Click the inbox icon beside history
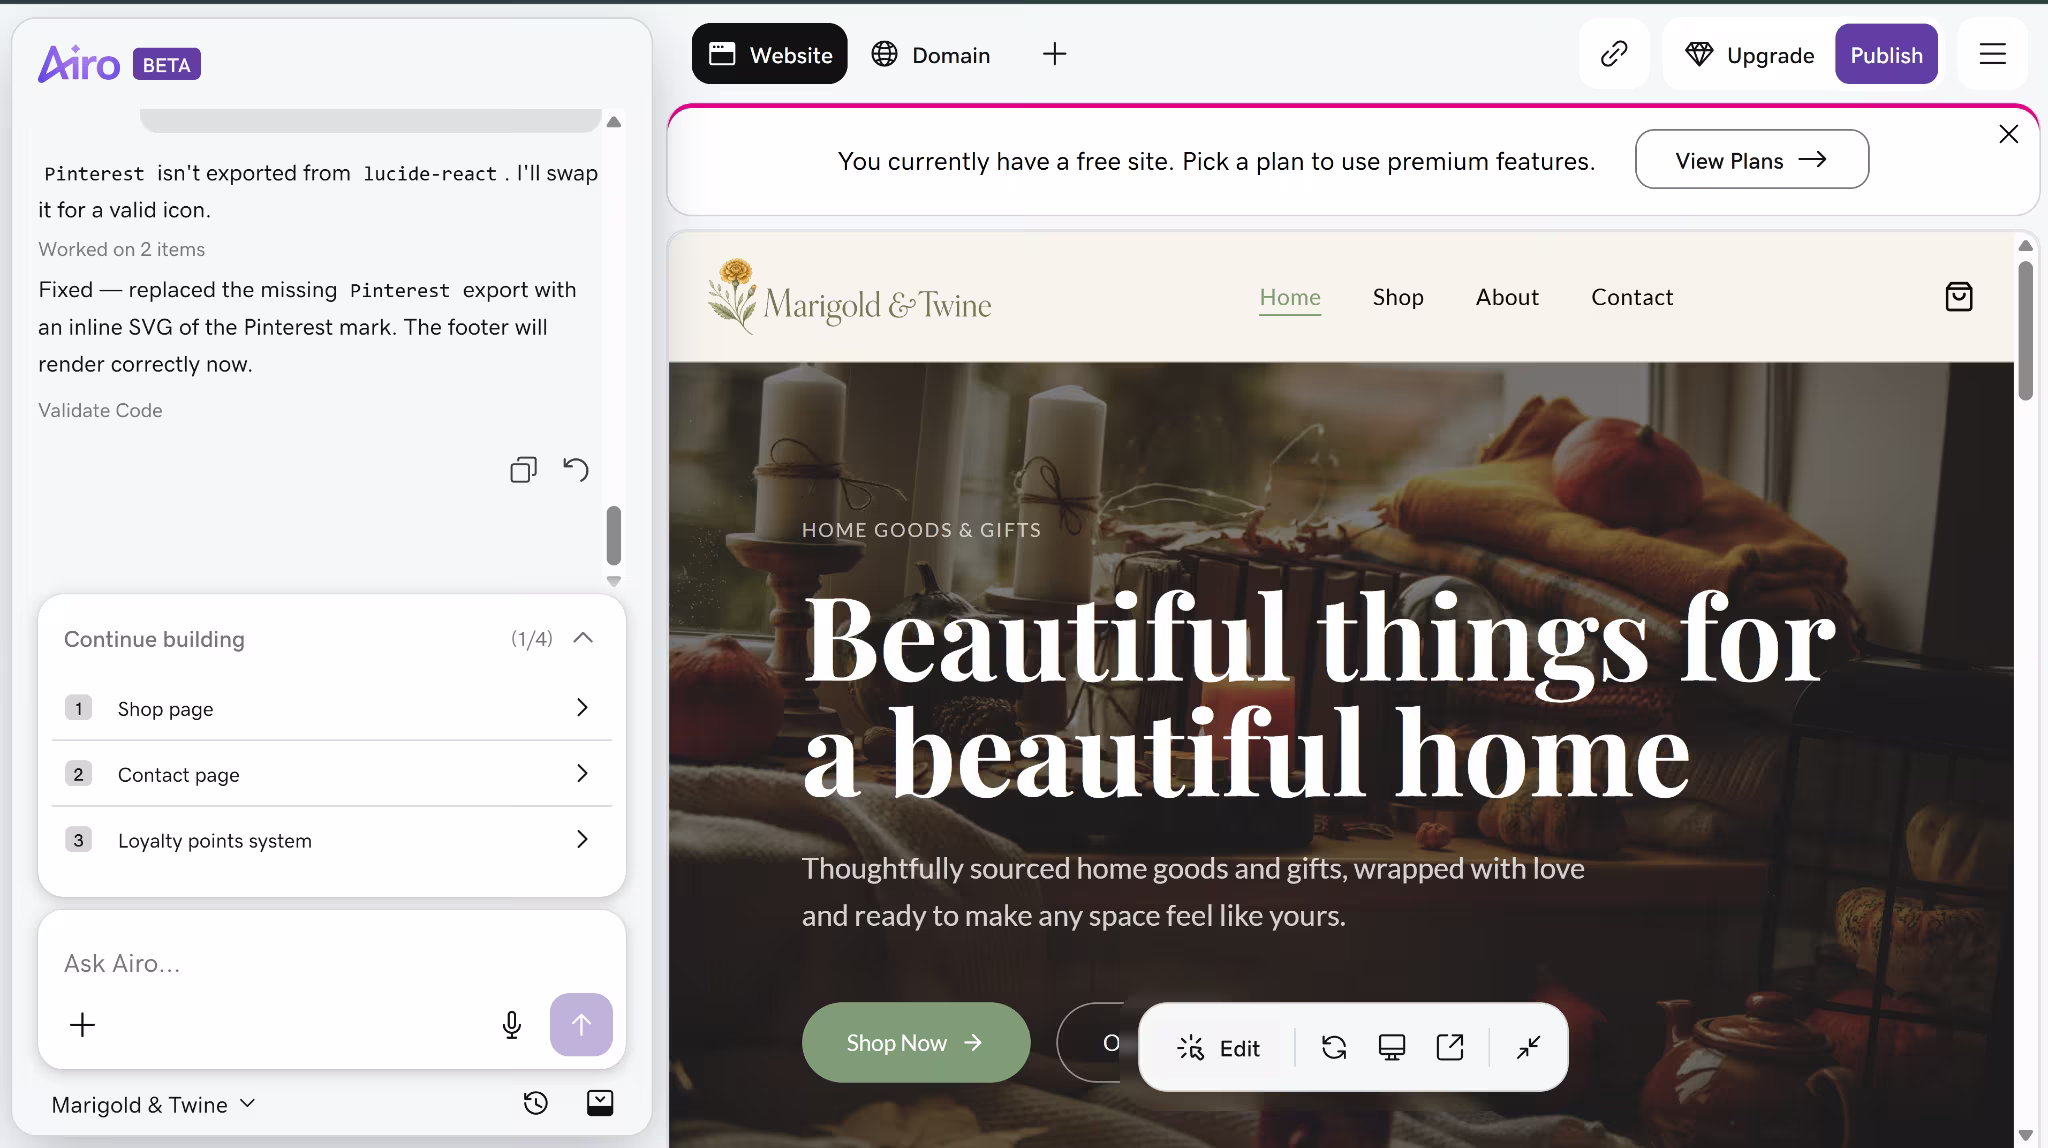 [600, 1103]
